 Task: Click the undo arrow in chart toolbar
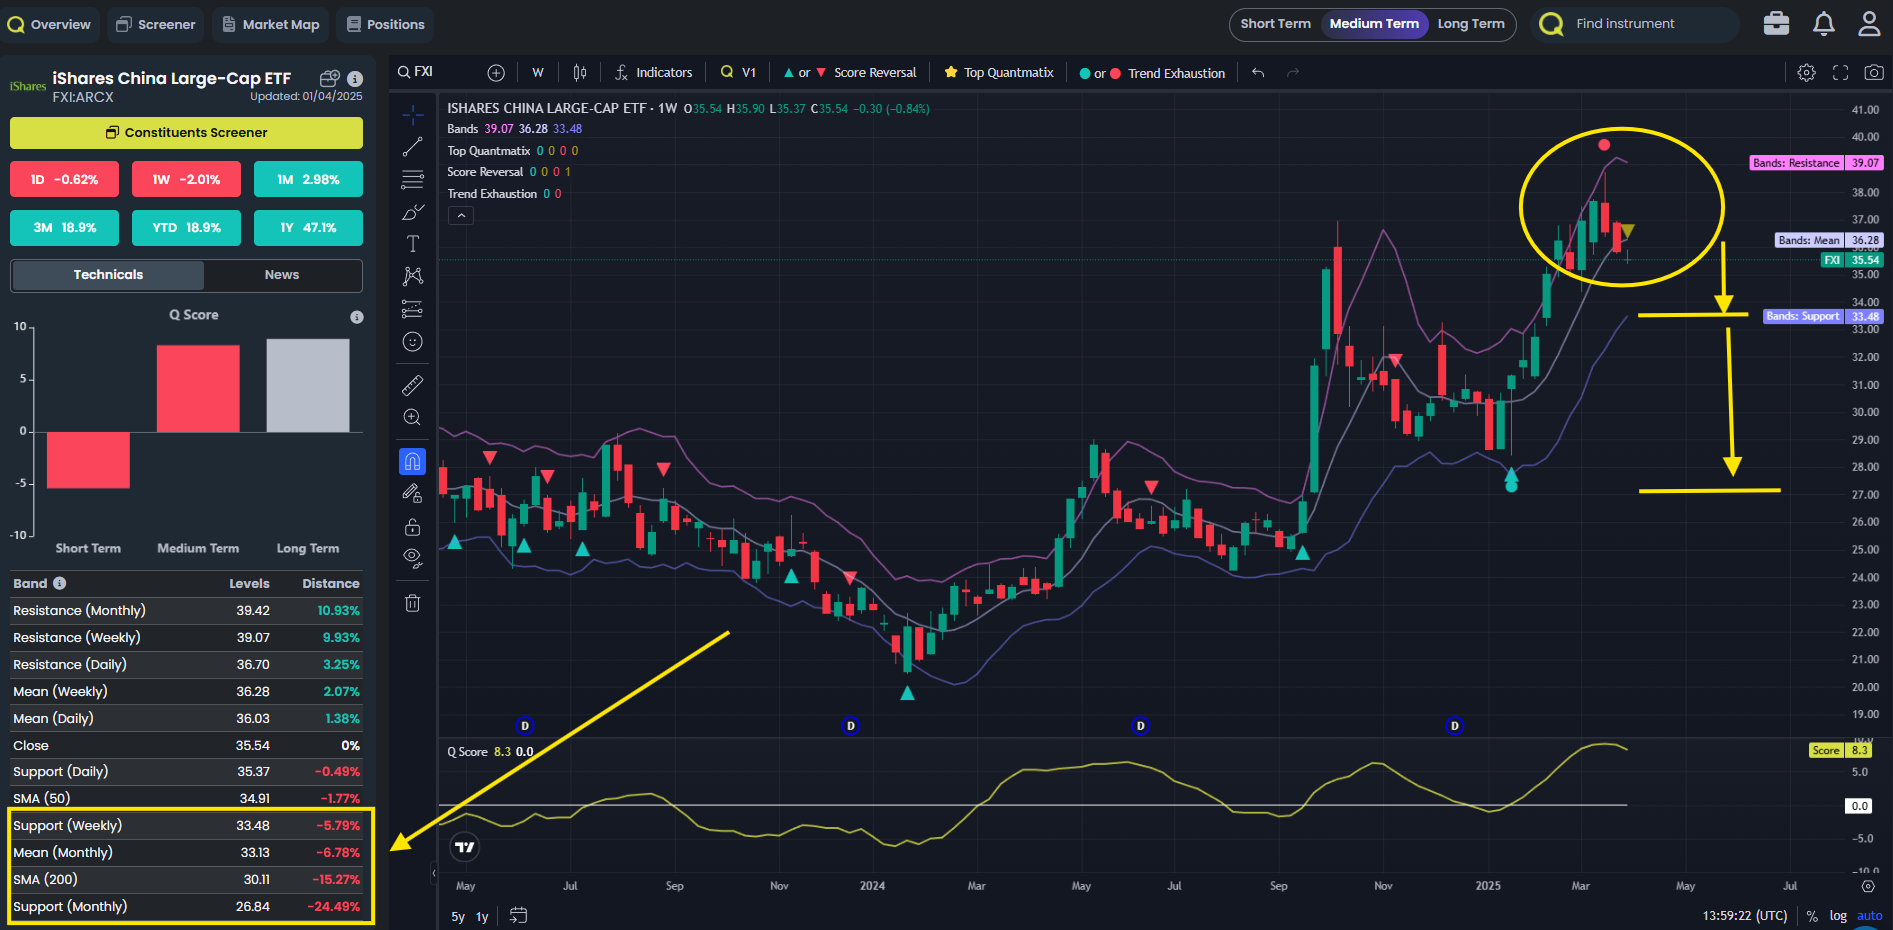coord(1258,73)
